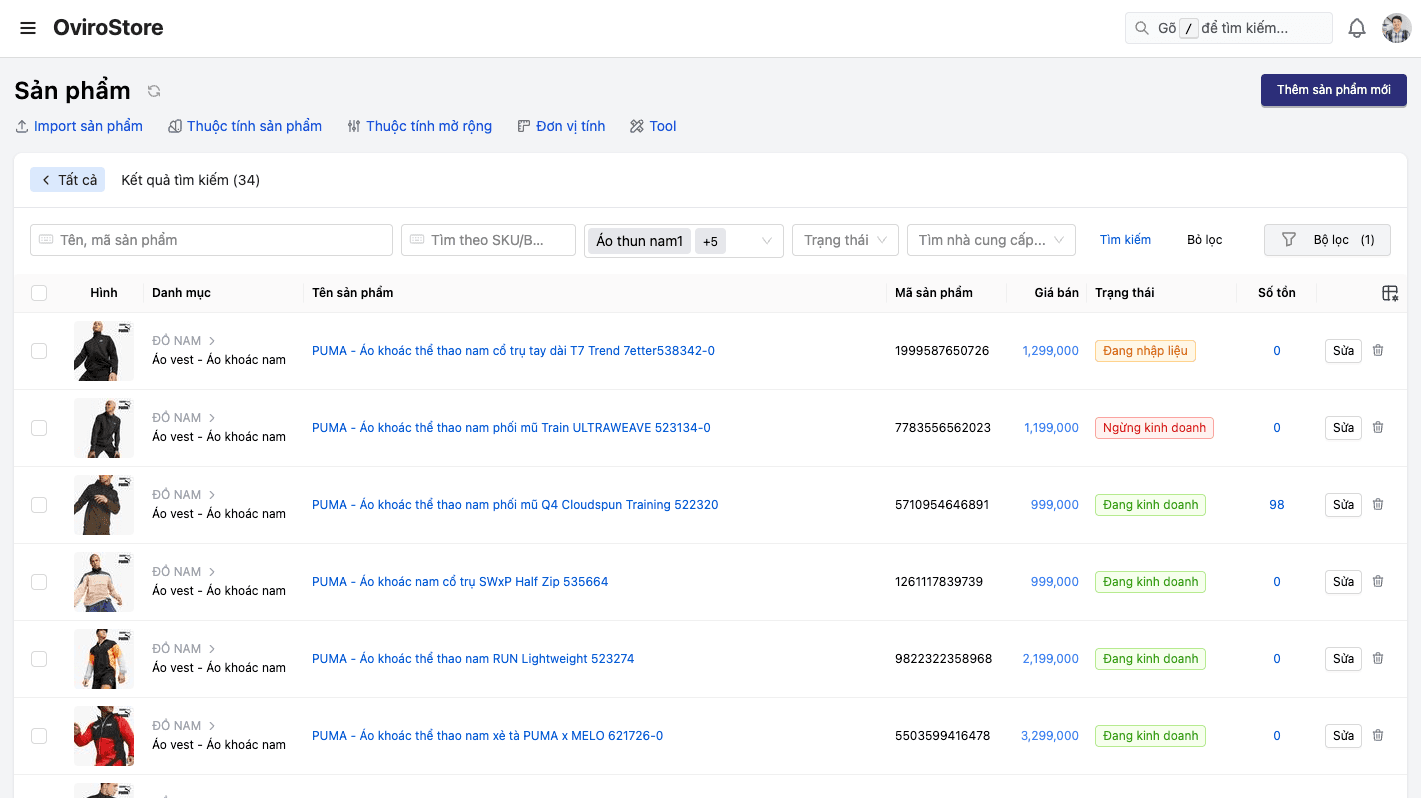Open the category dropdown with Áo thun nam1
The width and height of the screenshot is (1421, 798).
(684, 241)
